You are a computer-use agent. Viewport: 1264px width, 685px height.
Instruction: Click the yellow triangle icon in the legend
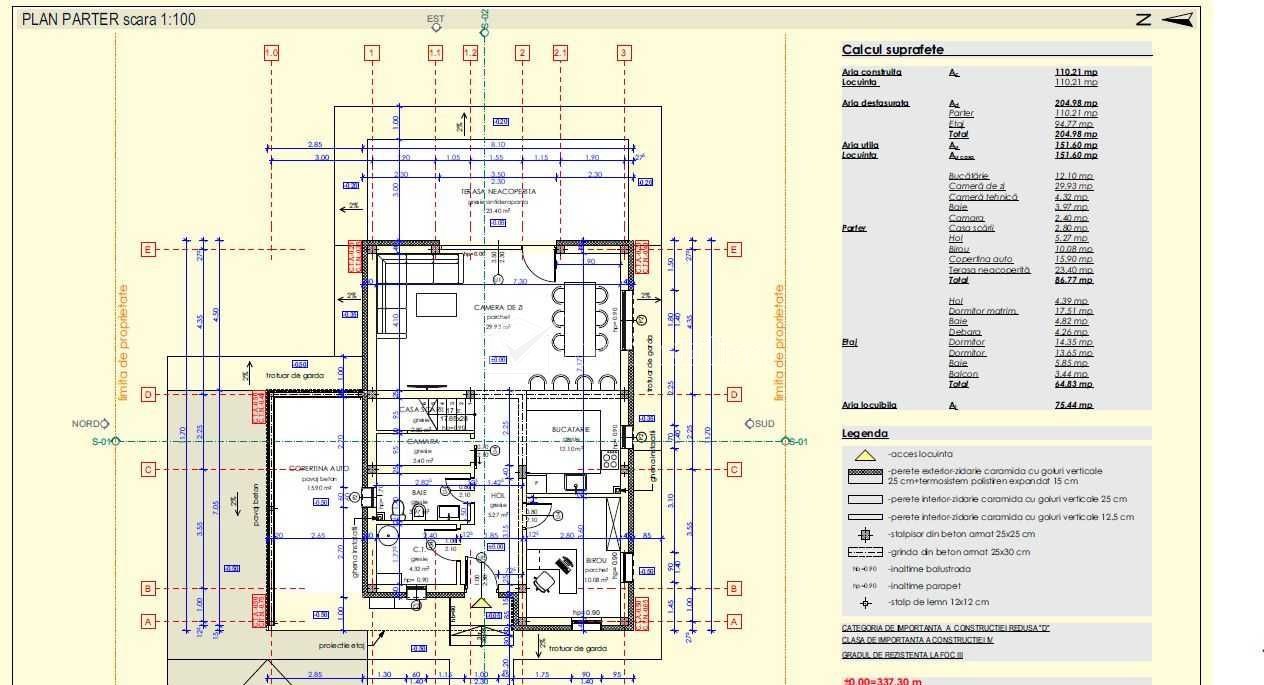[866, 455]
